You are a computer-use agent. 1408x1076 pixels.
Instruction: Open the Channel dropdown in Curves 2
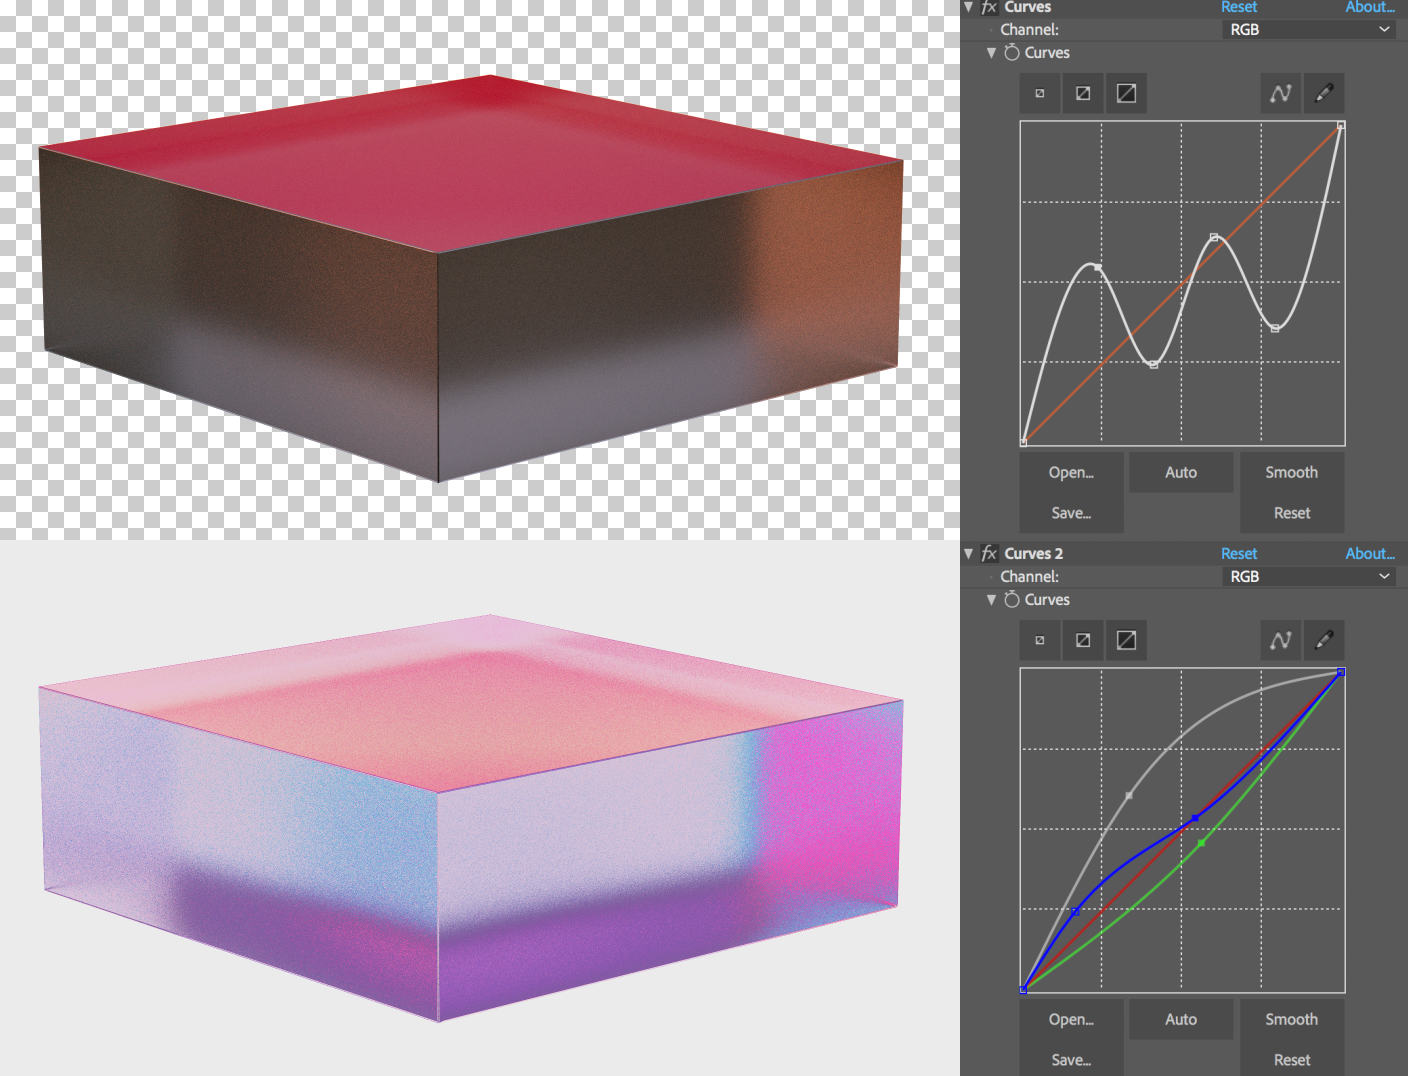pos(1308,576)
